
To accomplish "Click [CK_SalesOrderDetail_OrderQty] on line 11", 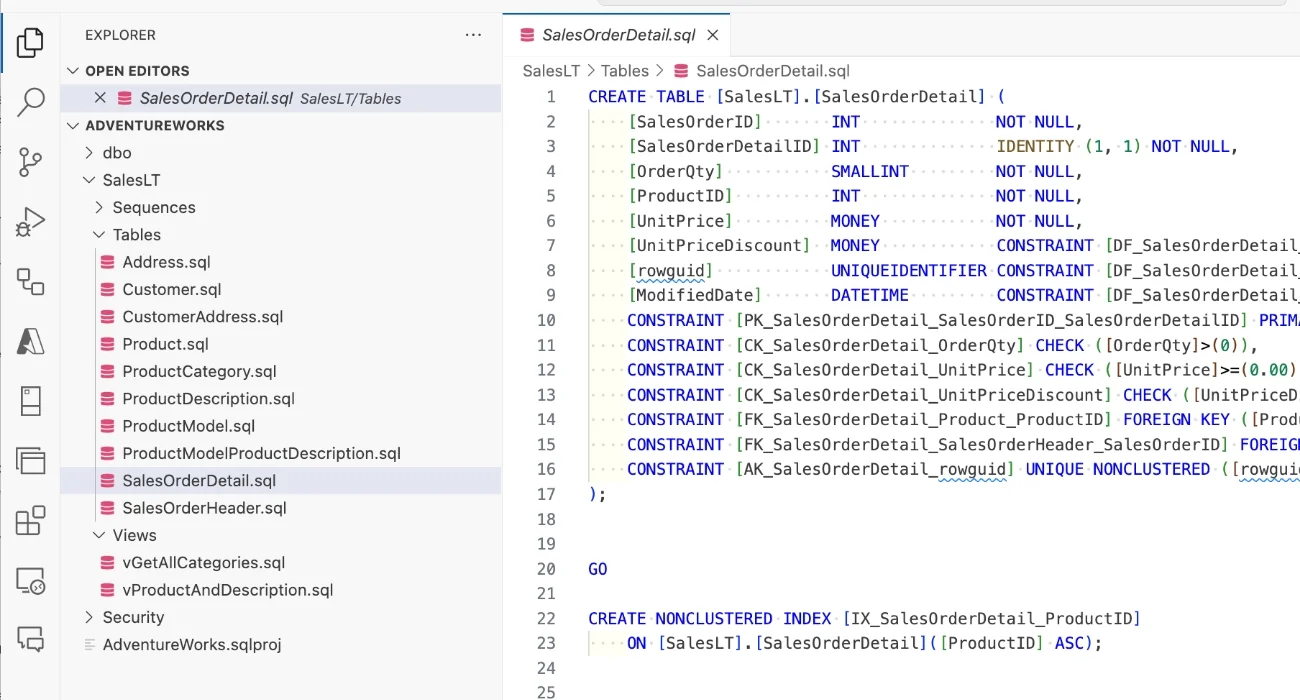I will [880, 346].
